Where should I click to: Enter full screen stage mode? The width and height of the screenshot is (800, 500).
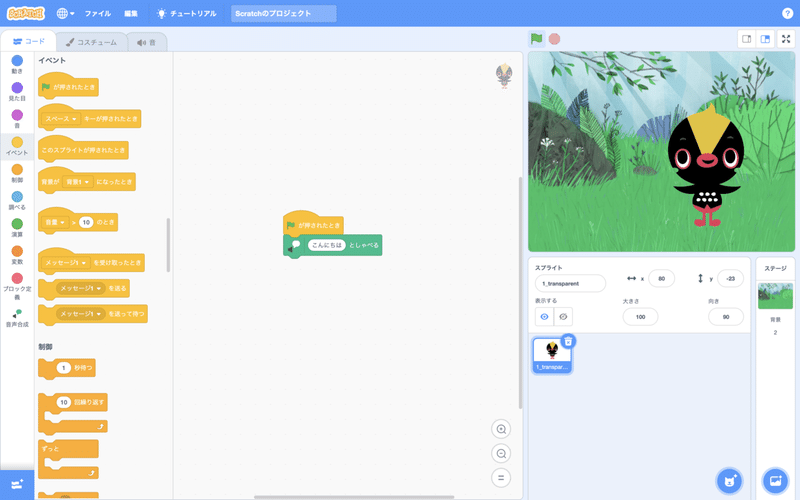[786, 39]
